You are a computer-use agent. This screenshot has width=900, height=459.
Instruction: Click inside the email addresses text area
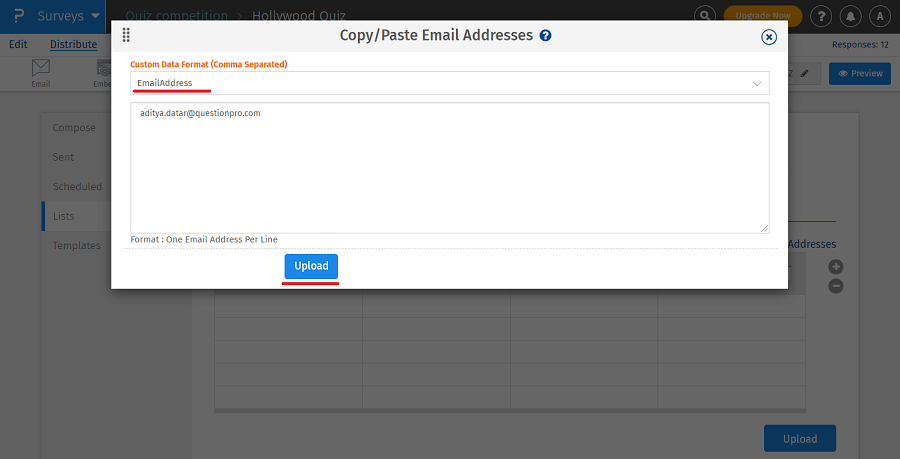pos(449,170)
